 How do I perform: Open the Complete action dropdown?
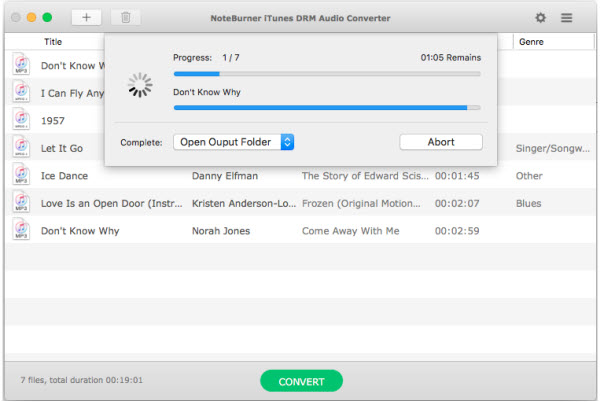point(233,142)
